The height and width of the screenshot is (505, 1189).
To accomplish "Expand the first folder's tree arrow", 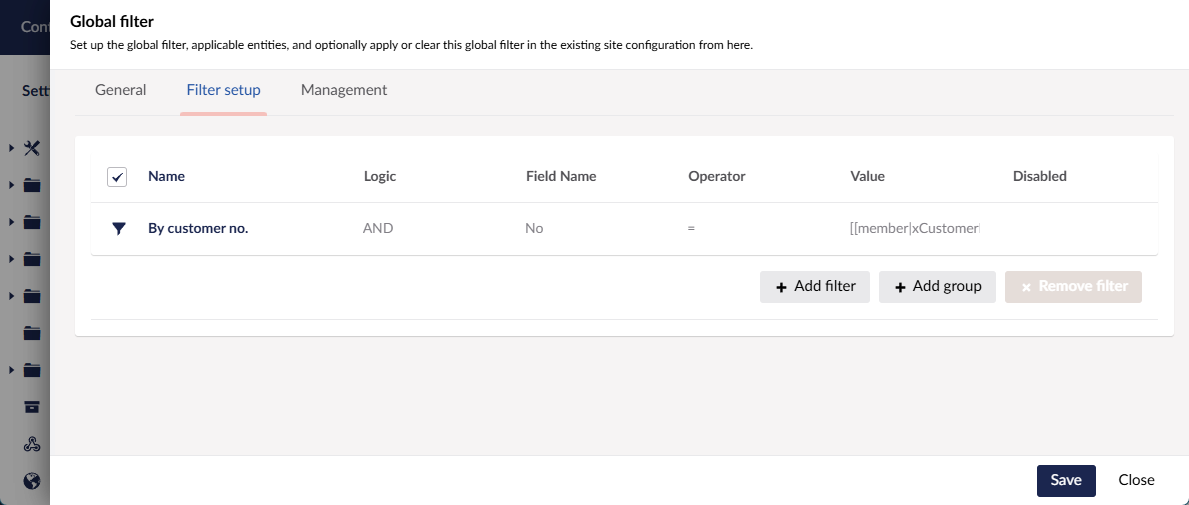I will 11,185.
